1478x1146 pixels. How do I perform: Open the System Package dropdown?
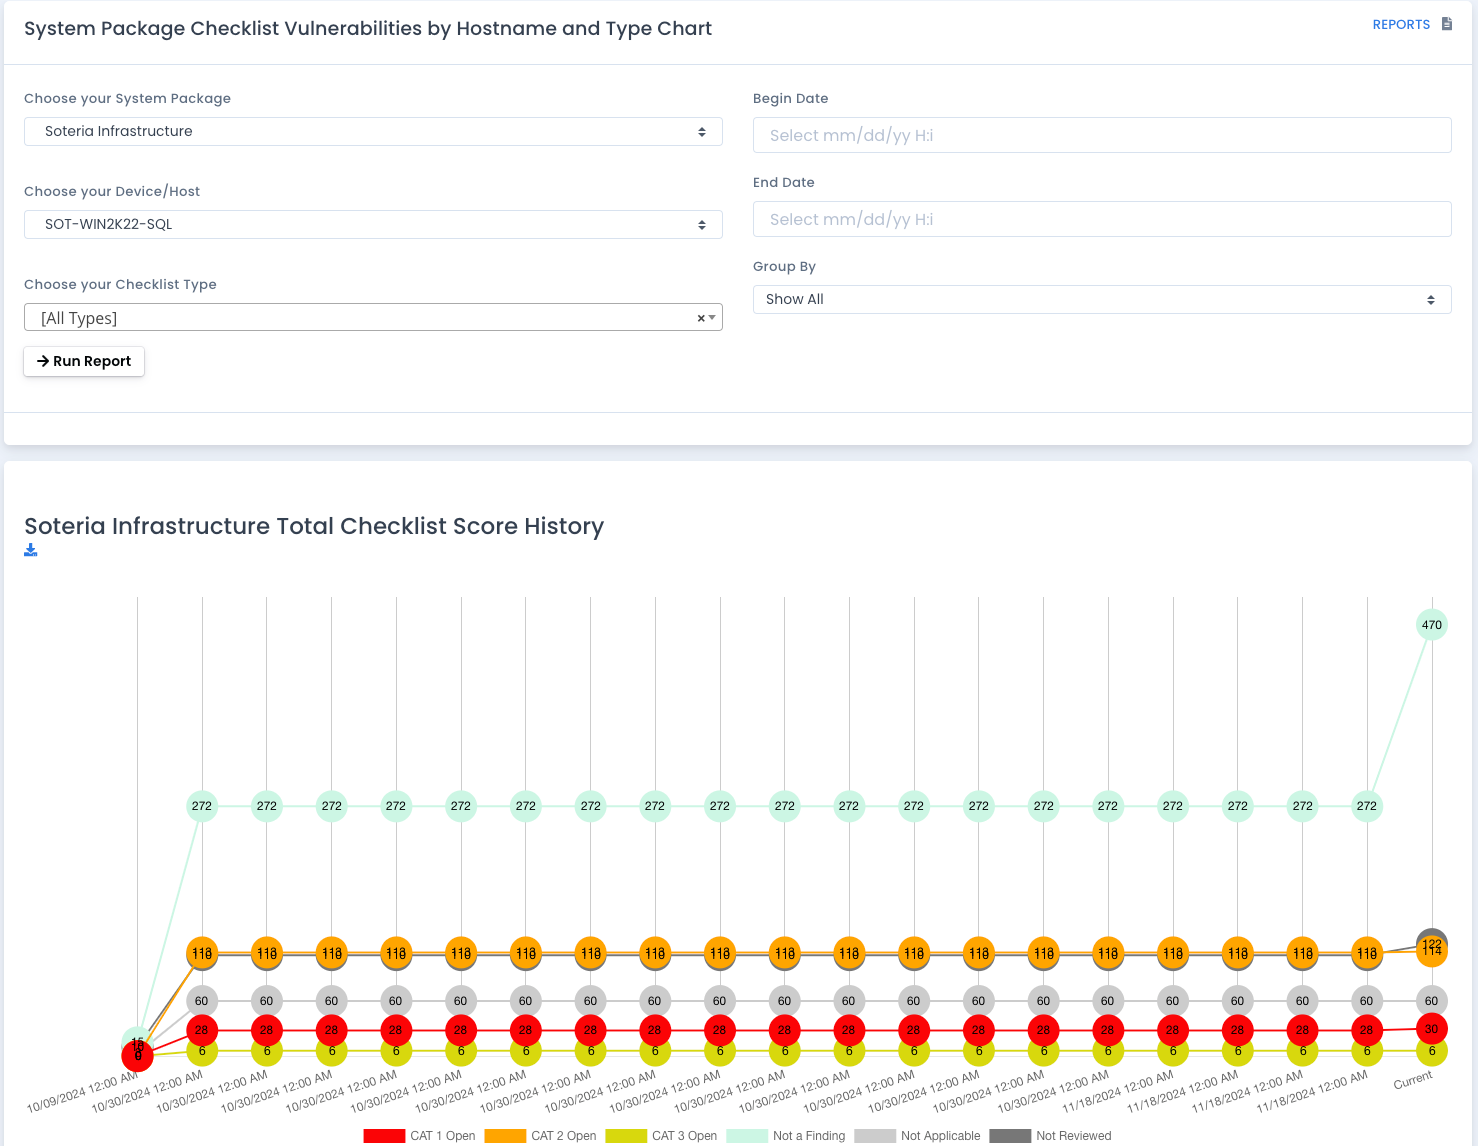click(x=373, y=131)
